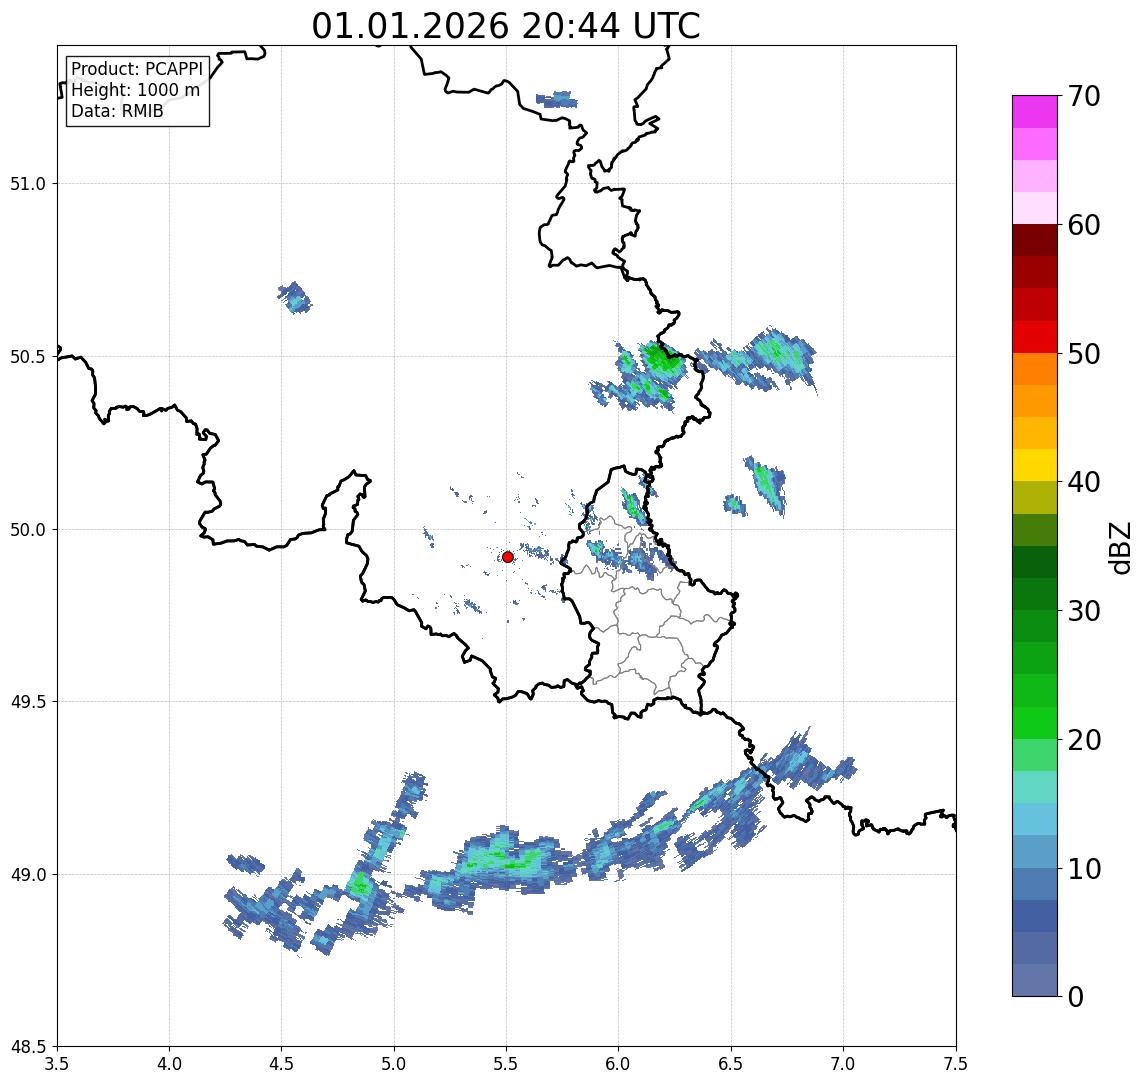Click the 'dBZ' colorbar label
The height and width of the screenshot is (1084, 1145).
(1119, 548)
